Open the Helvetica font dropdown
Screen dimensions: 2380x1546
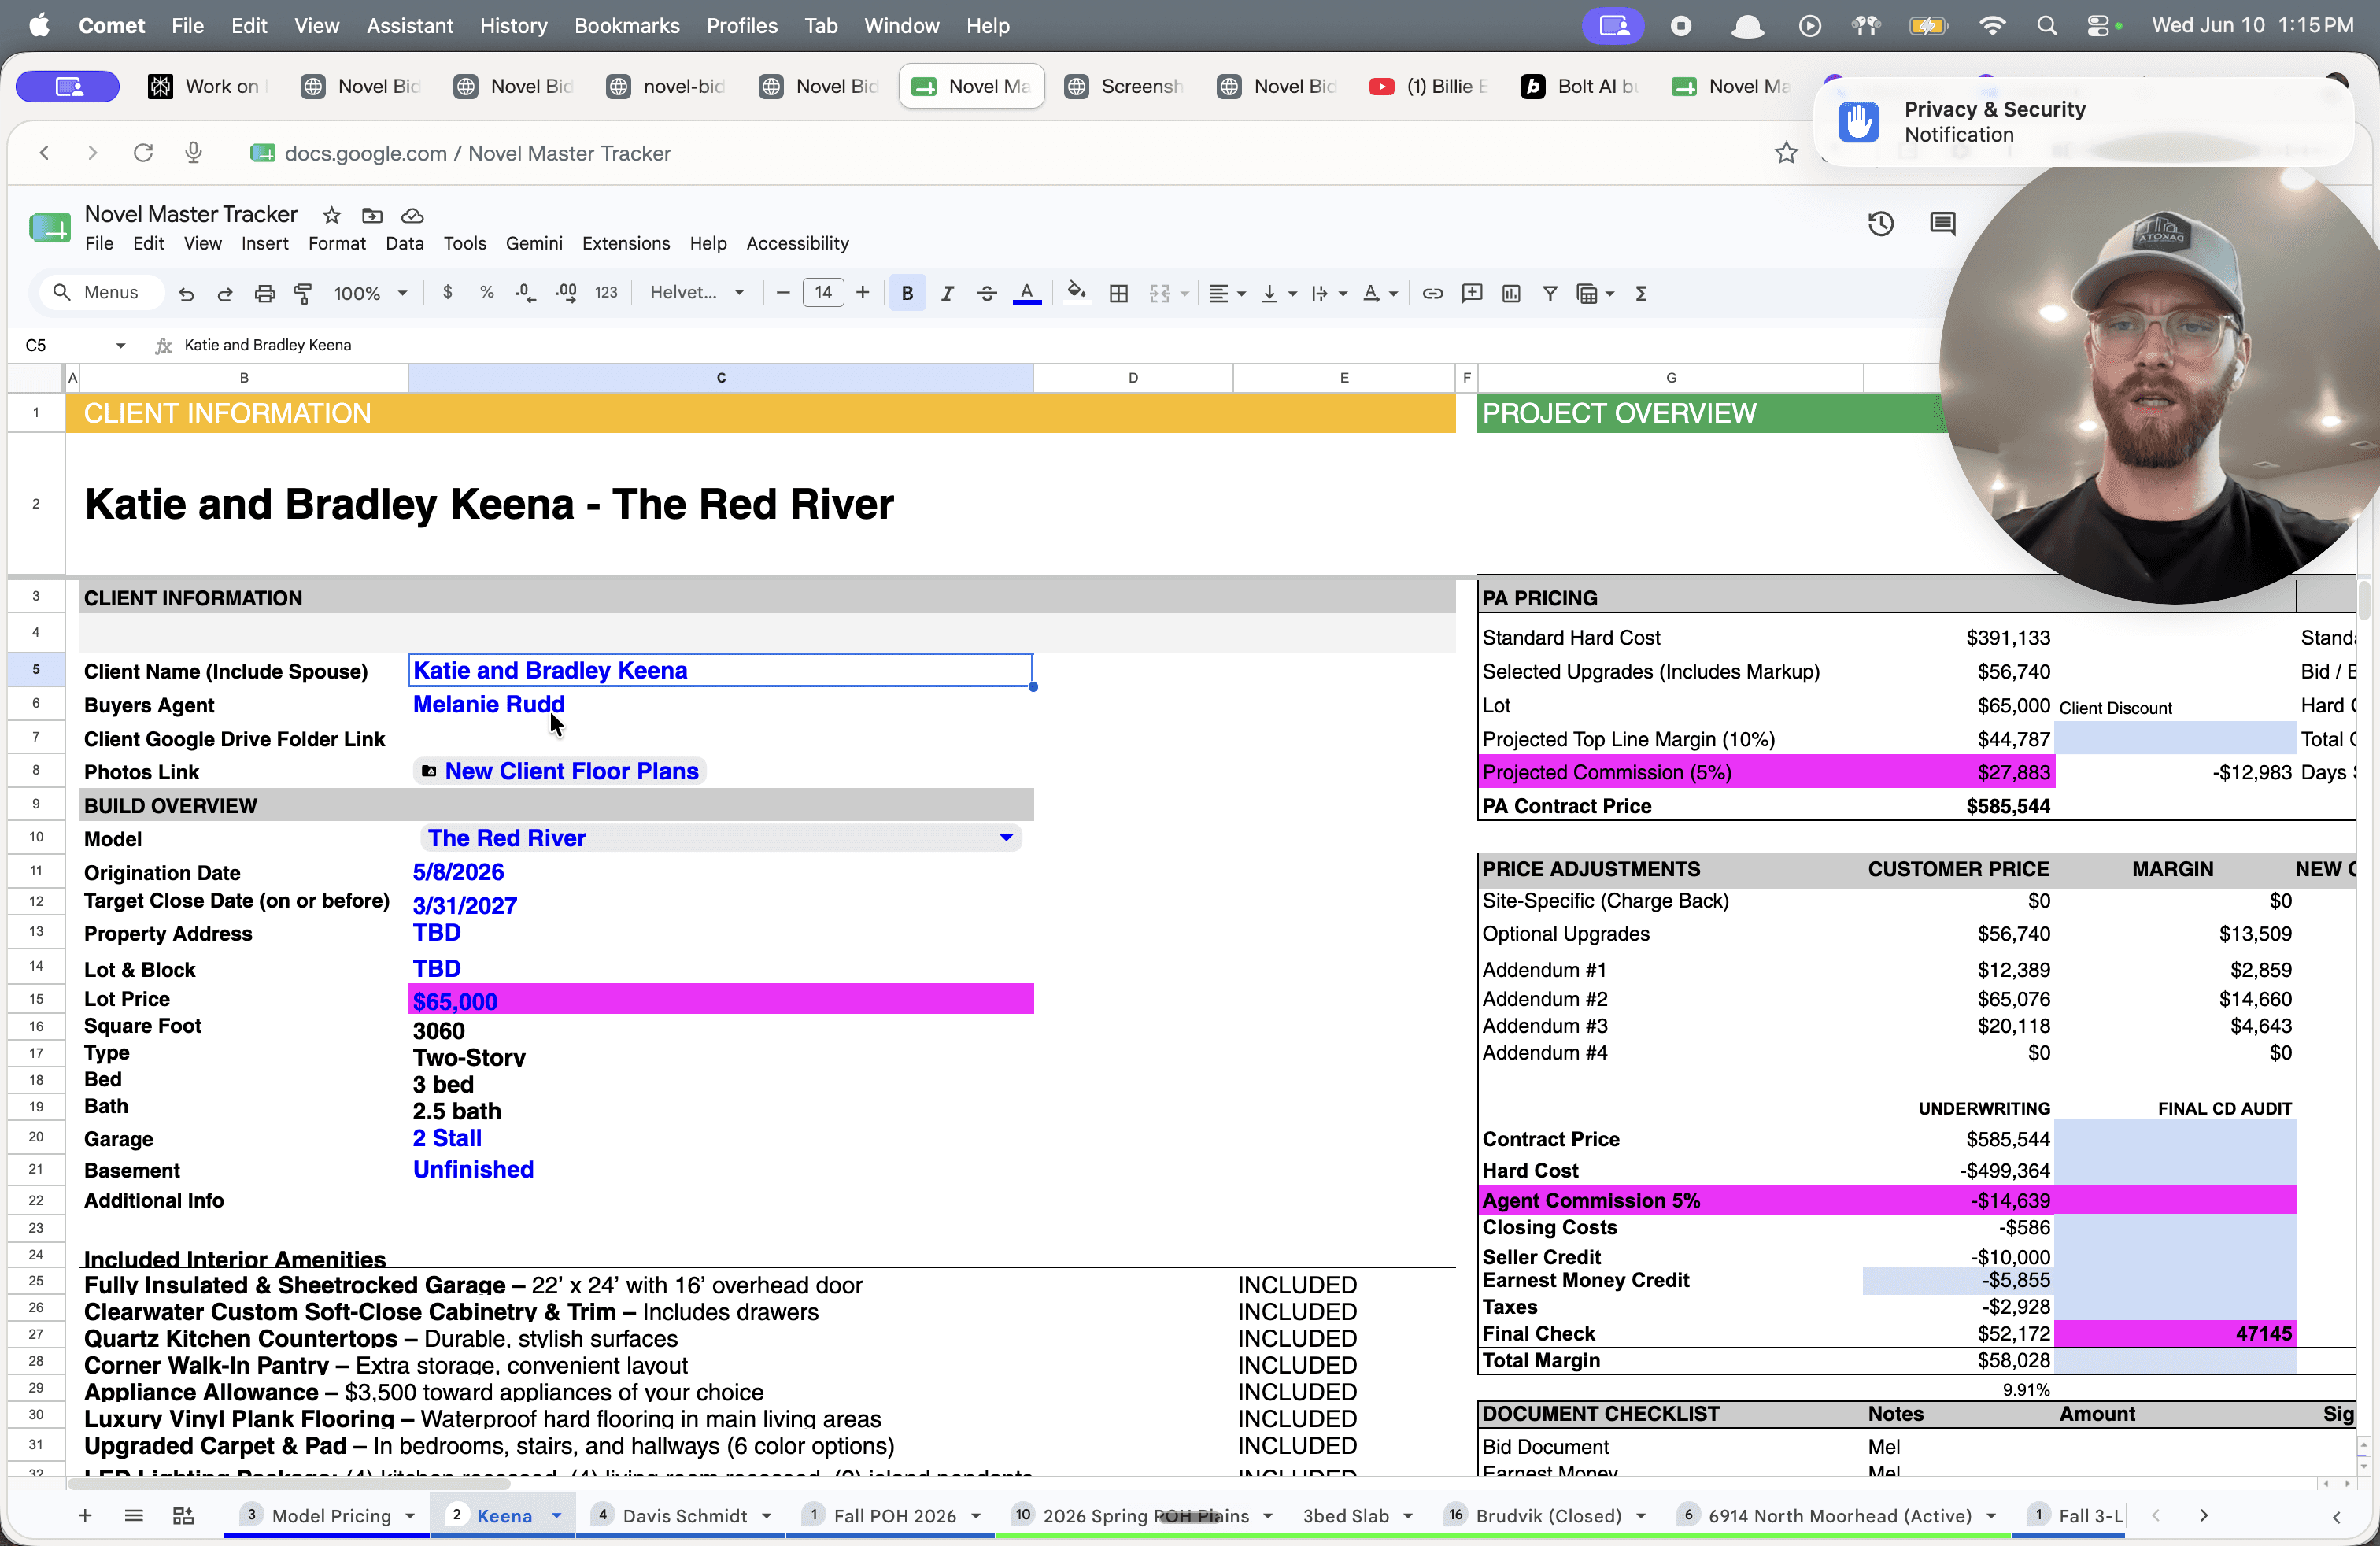click(x=698, y=293)
